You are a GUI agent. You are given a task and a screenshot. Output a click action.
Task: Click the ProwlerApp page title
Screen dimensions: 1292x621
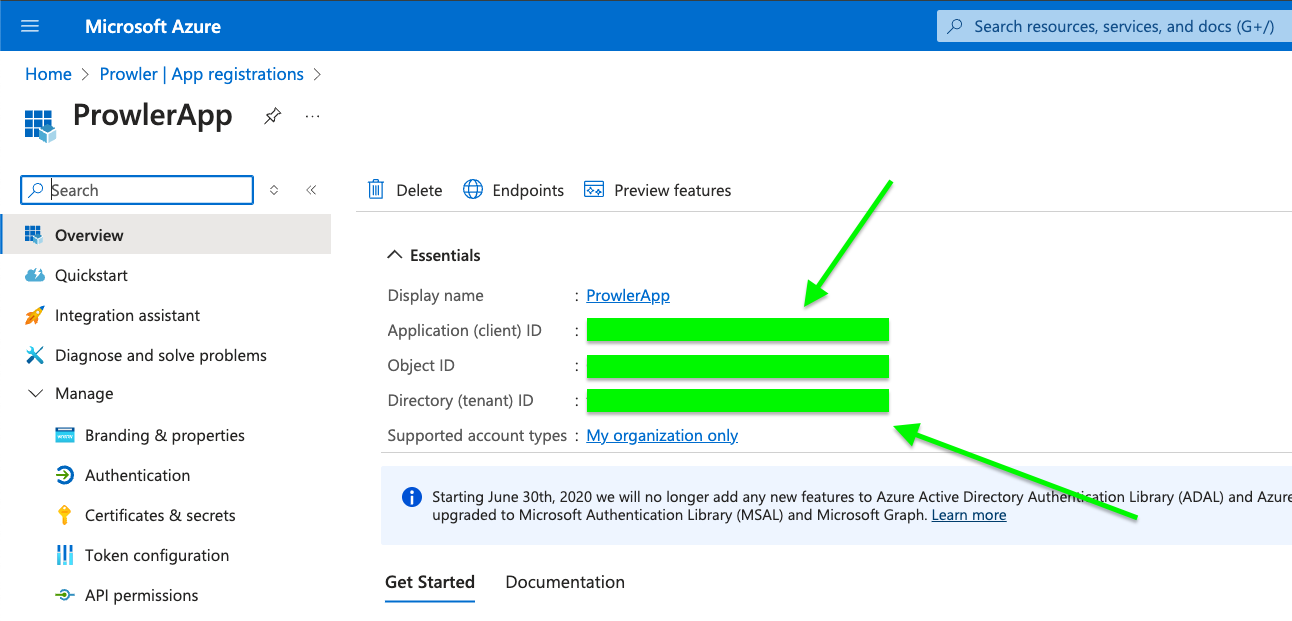pyautogui.click(x=153, y=115)
